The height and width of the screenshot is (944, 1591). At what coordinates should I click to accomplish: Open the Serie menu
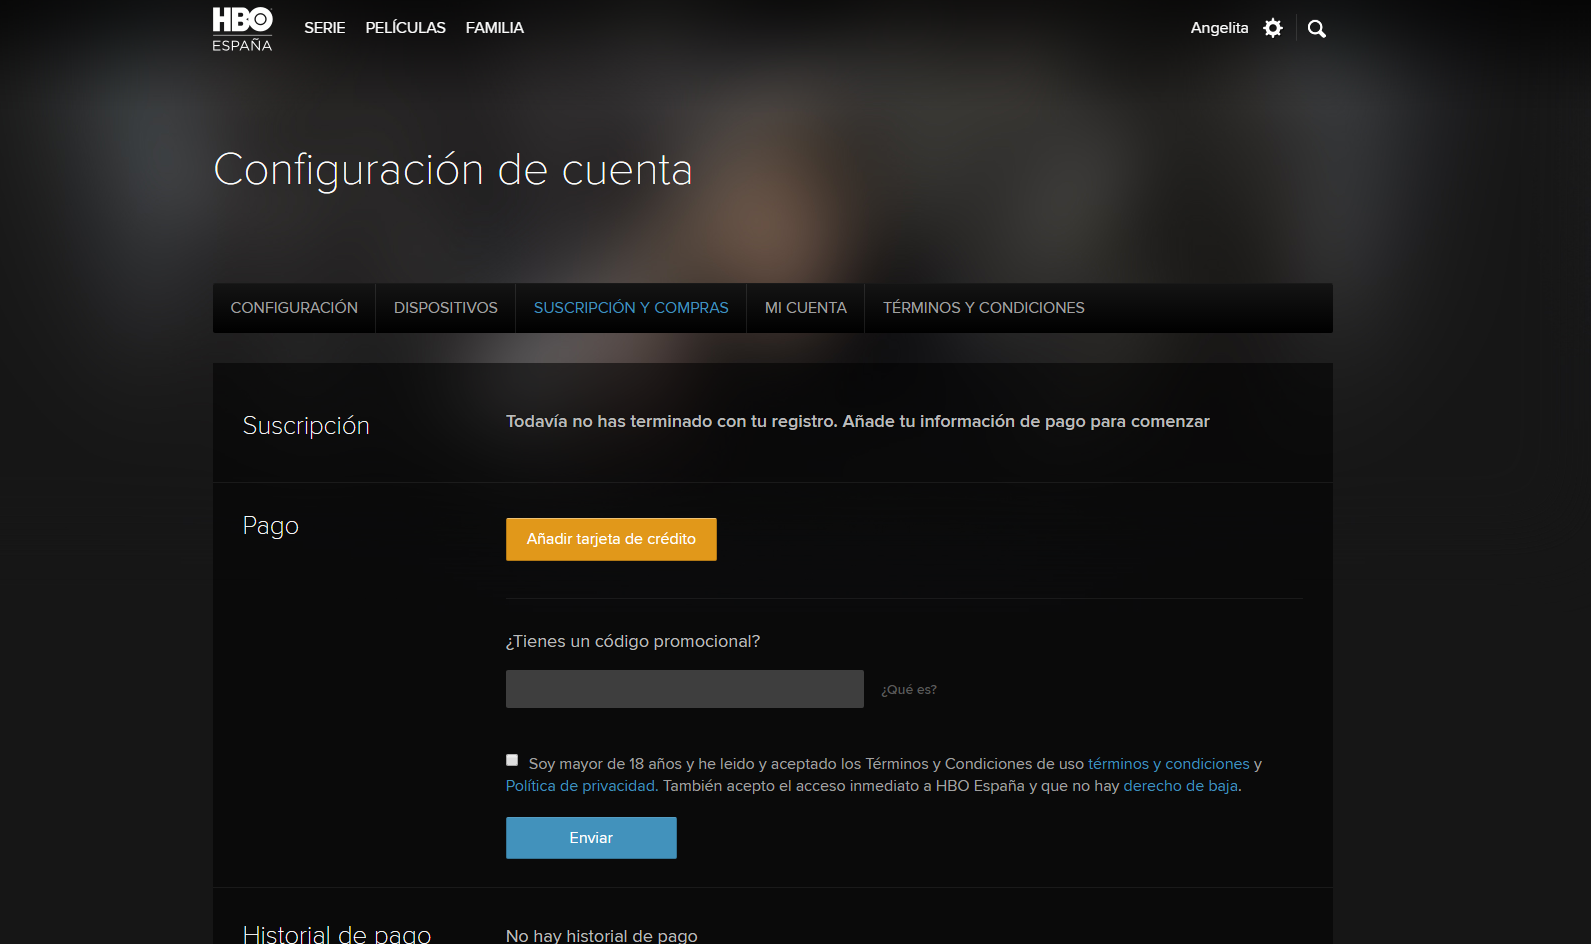[x=324, y=28]
